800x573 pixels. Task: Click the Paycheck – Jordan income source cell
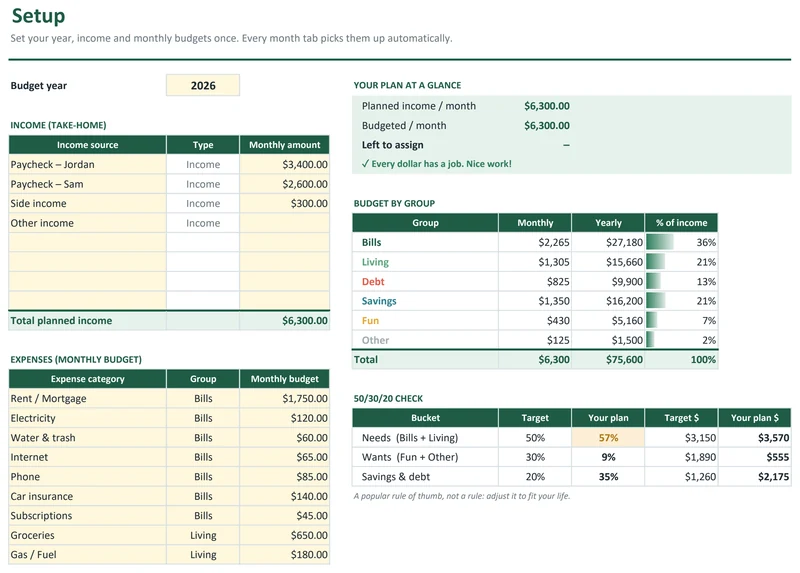(87, 164)
